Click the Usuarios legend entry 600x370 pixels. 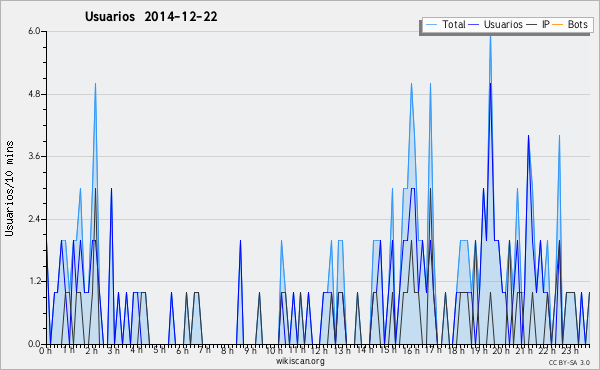click(496, 24)
